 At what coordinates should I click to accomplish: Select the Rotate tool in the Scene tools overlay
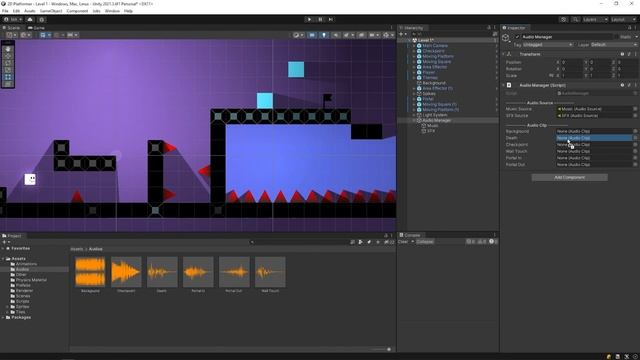click(x=8, y=63)
